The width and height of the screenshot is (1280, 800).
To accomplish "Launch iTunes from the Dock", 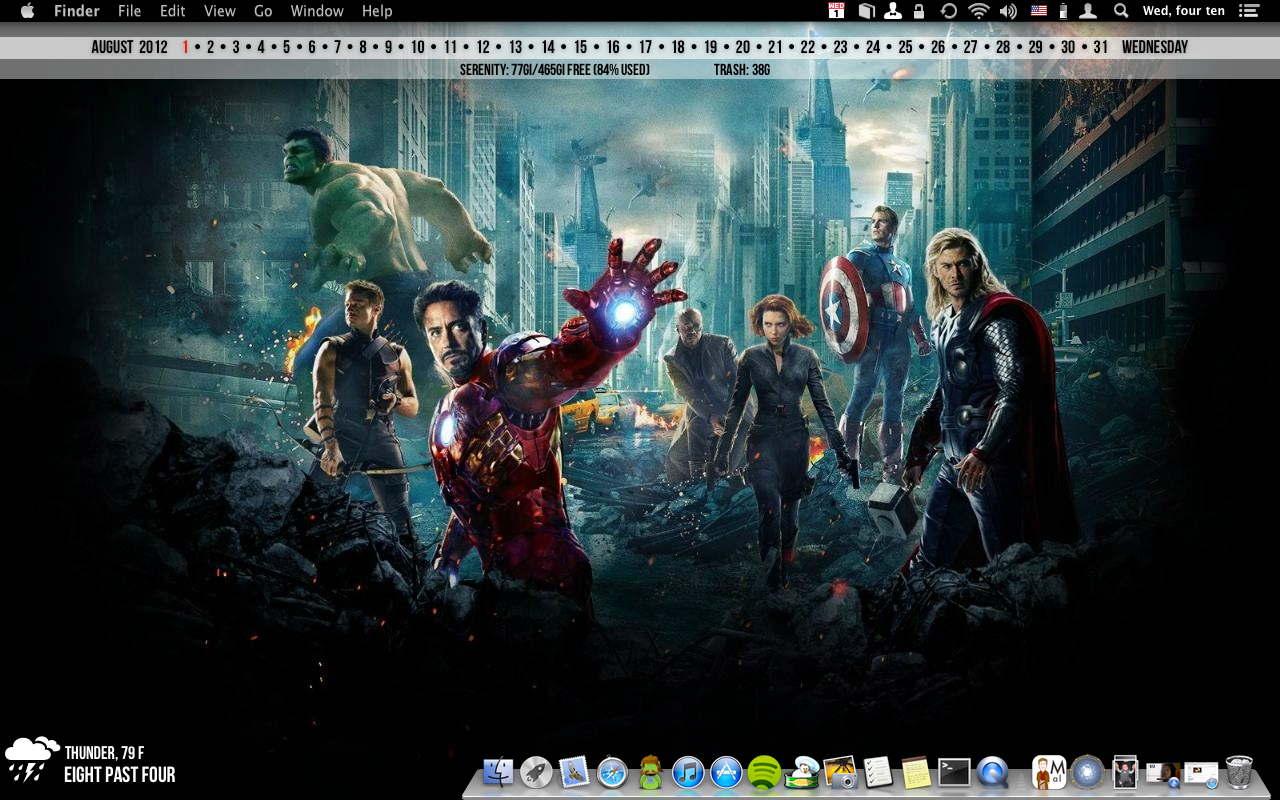I will (688, 772).
